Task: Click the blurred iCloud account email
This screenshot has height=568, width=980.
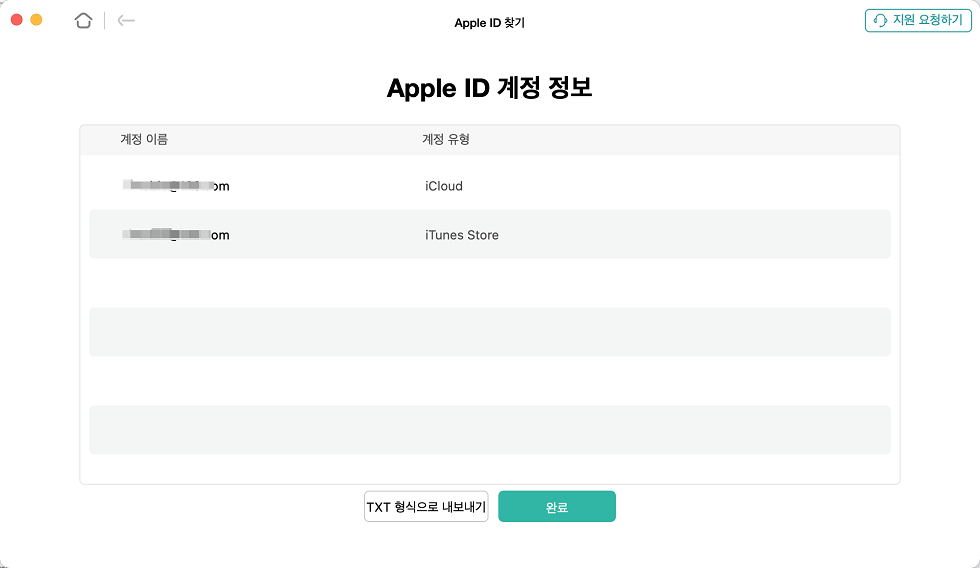Action: coord(176,186)
